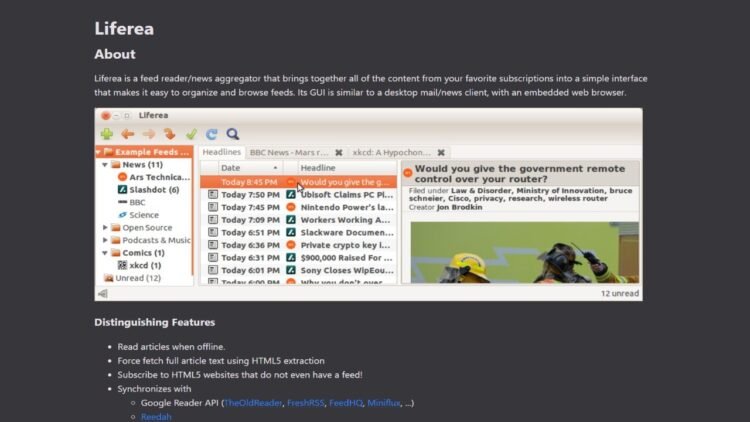The width and height of the screenshot is (750, 422).
Task: Click the green plus new subscription icon
Action: pyautogui.click(x=107, y=134)
